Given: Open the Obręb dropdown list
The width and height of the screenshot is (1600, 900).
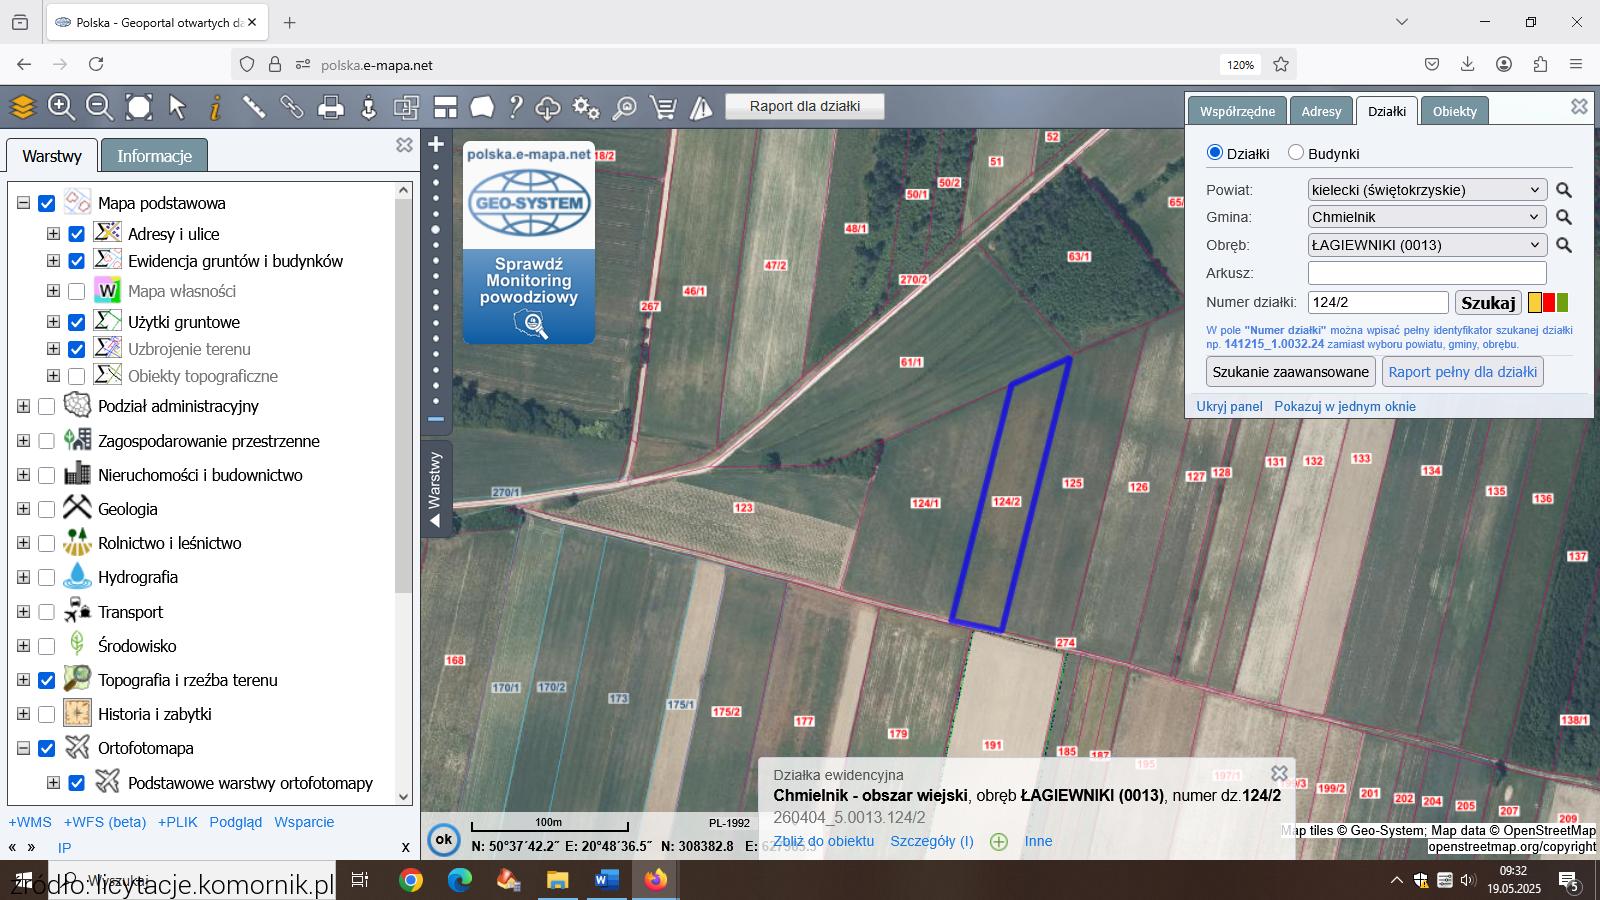Looking at the screenshot, I should tap(1427, 245).
